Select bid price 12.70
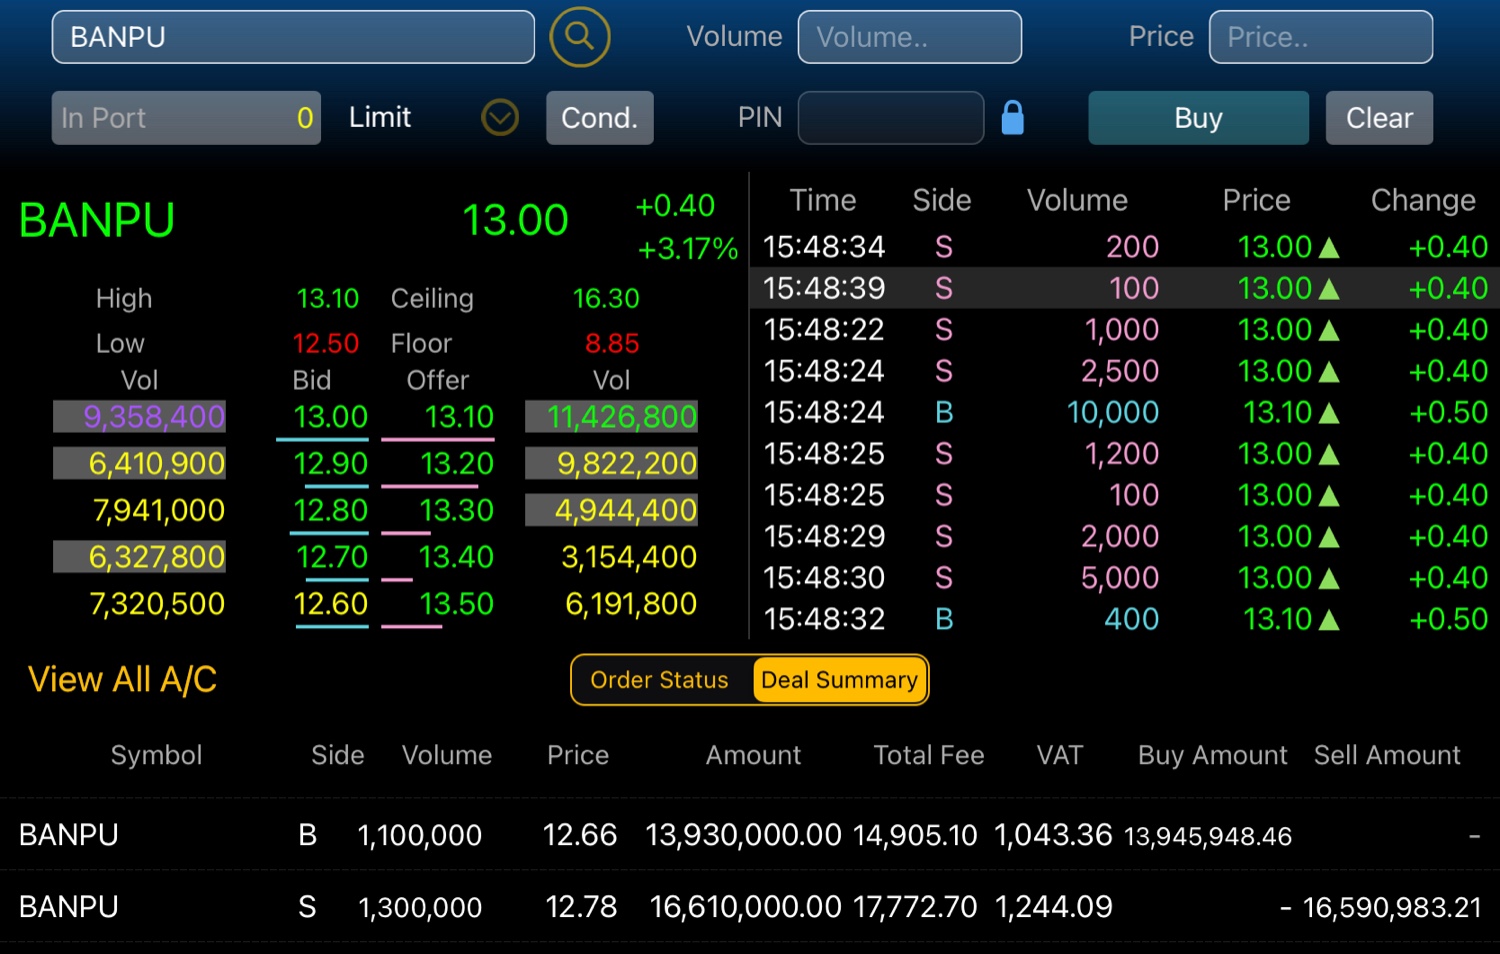The image size is (1500, 954). 333,557
